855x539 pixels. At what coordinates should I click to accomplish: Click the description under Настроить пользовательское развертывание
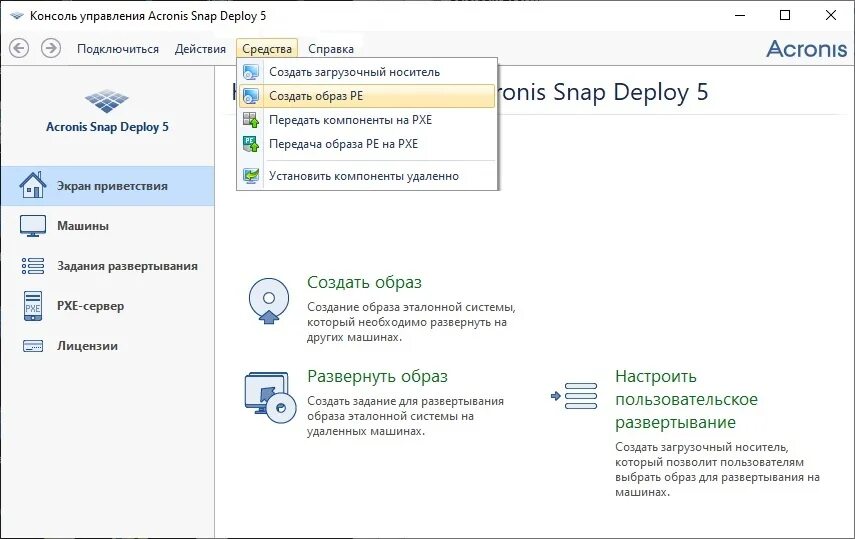(x=718, y=469)
